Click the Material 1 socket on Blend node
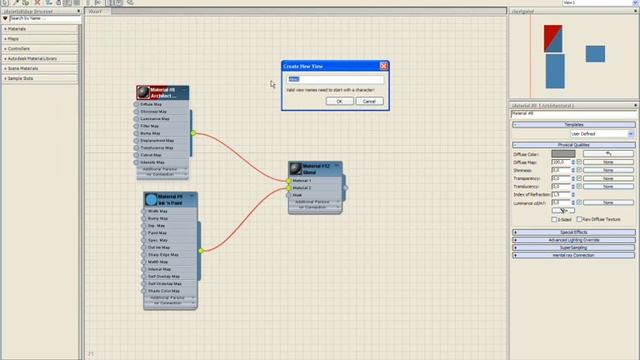640x360 pixels. click(x=289, y=180)
